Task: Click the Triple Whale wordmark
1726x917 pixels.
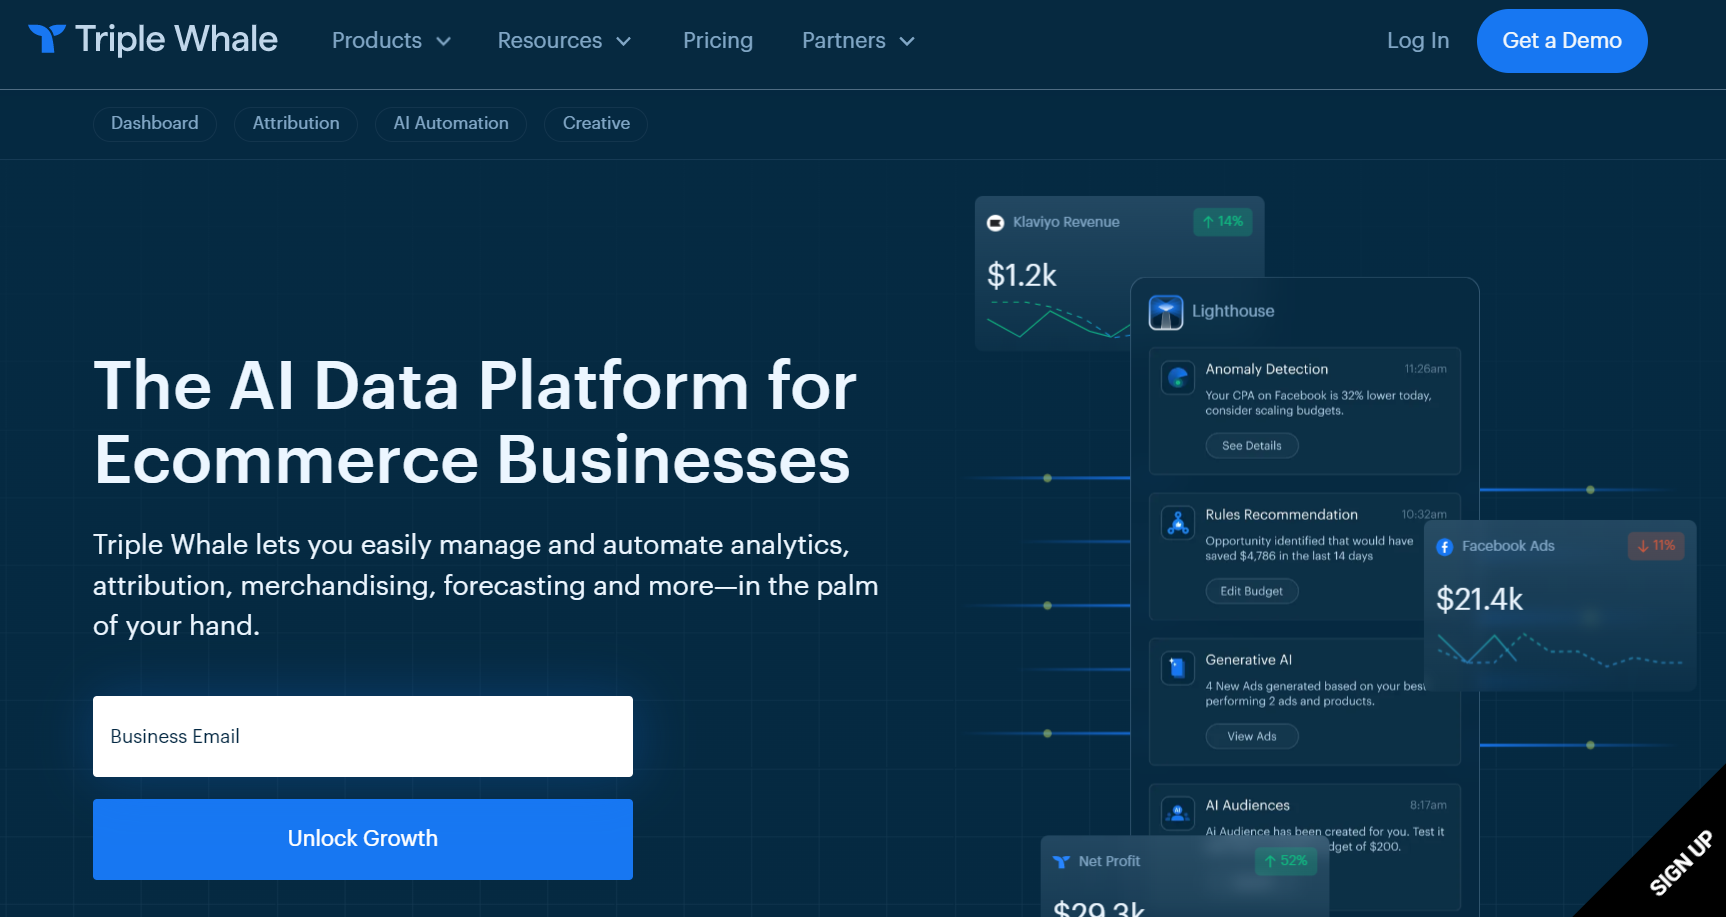Action: click(x=176, y=40)
